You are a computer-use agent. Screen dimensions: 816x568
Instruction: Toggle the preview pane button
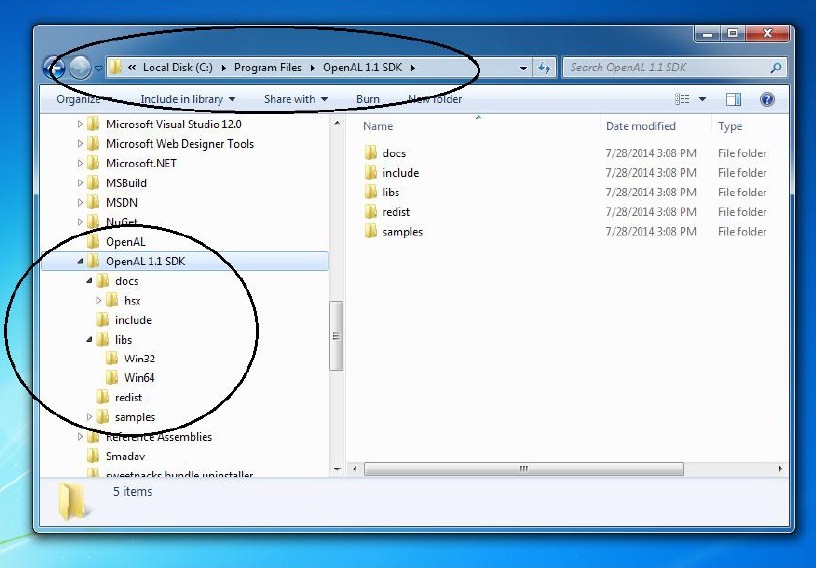pos(733,99)
